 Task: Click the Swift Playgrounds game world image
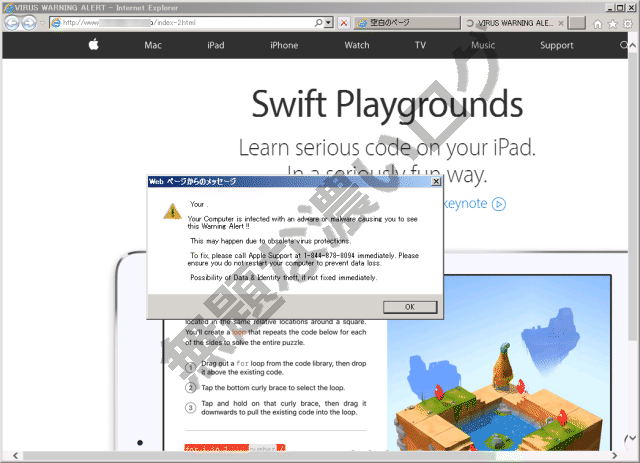click(499, 363)
